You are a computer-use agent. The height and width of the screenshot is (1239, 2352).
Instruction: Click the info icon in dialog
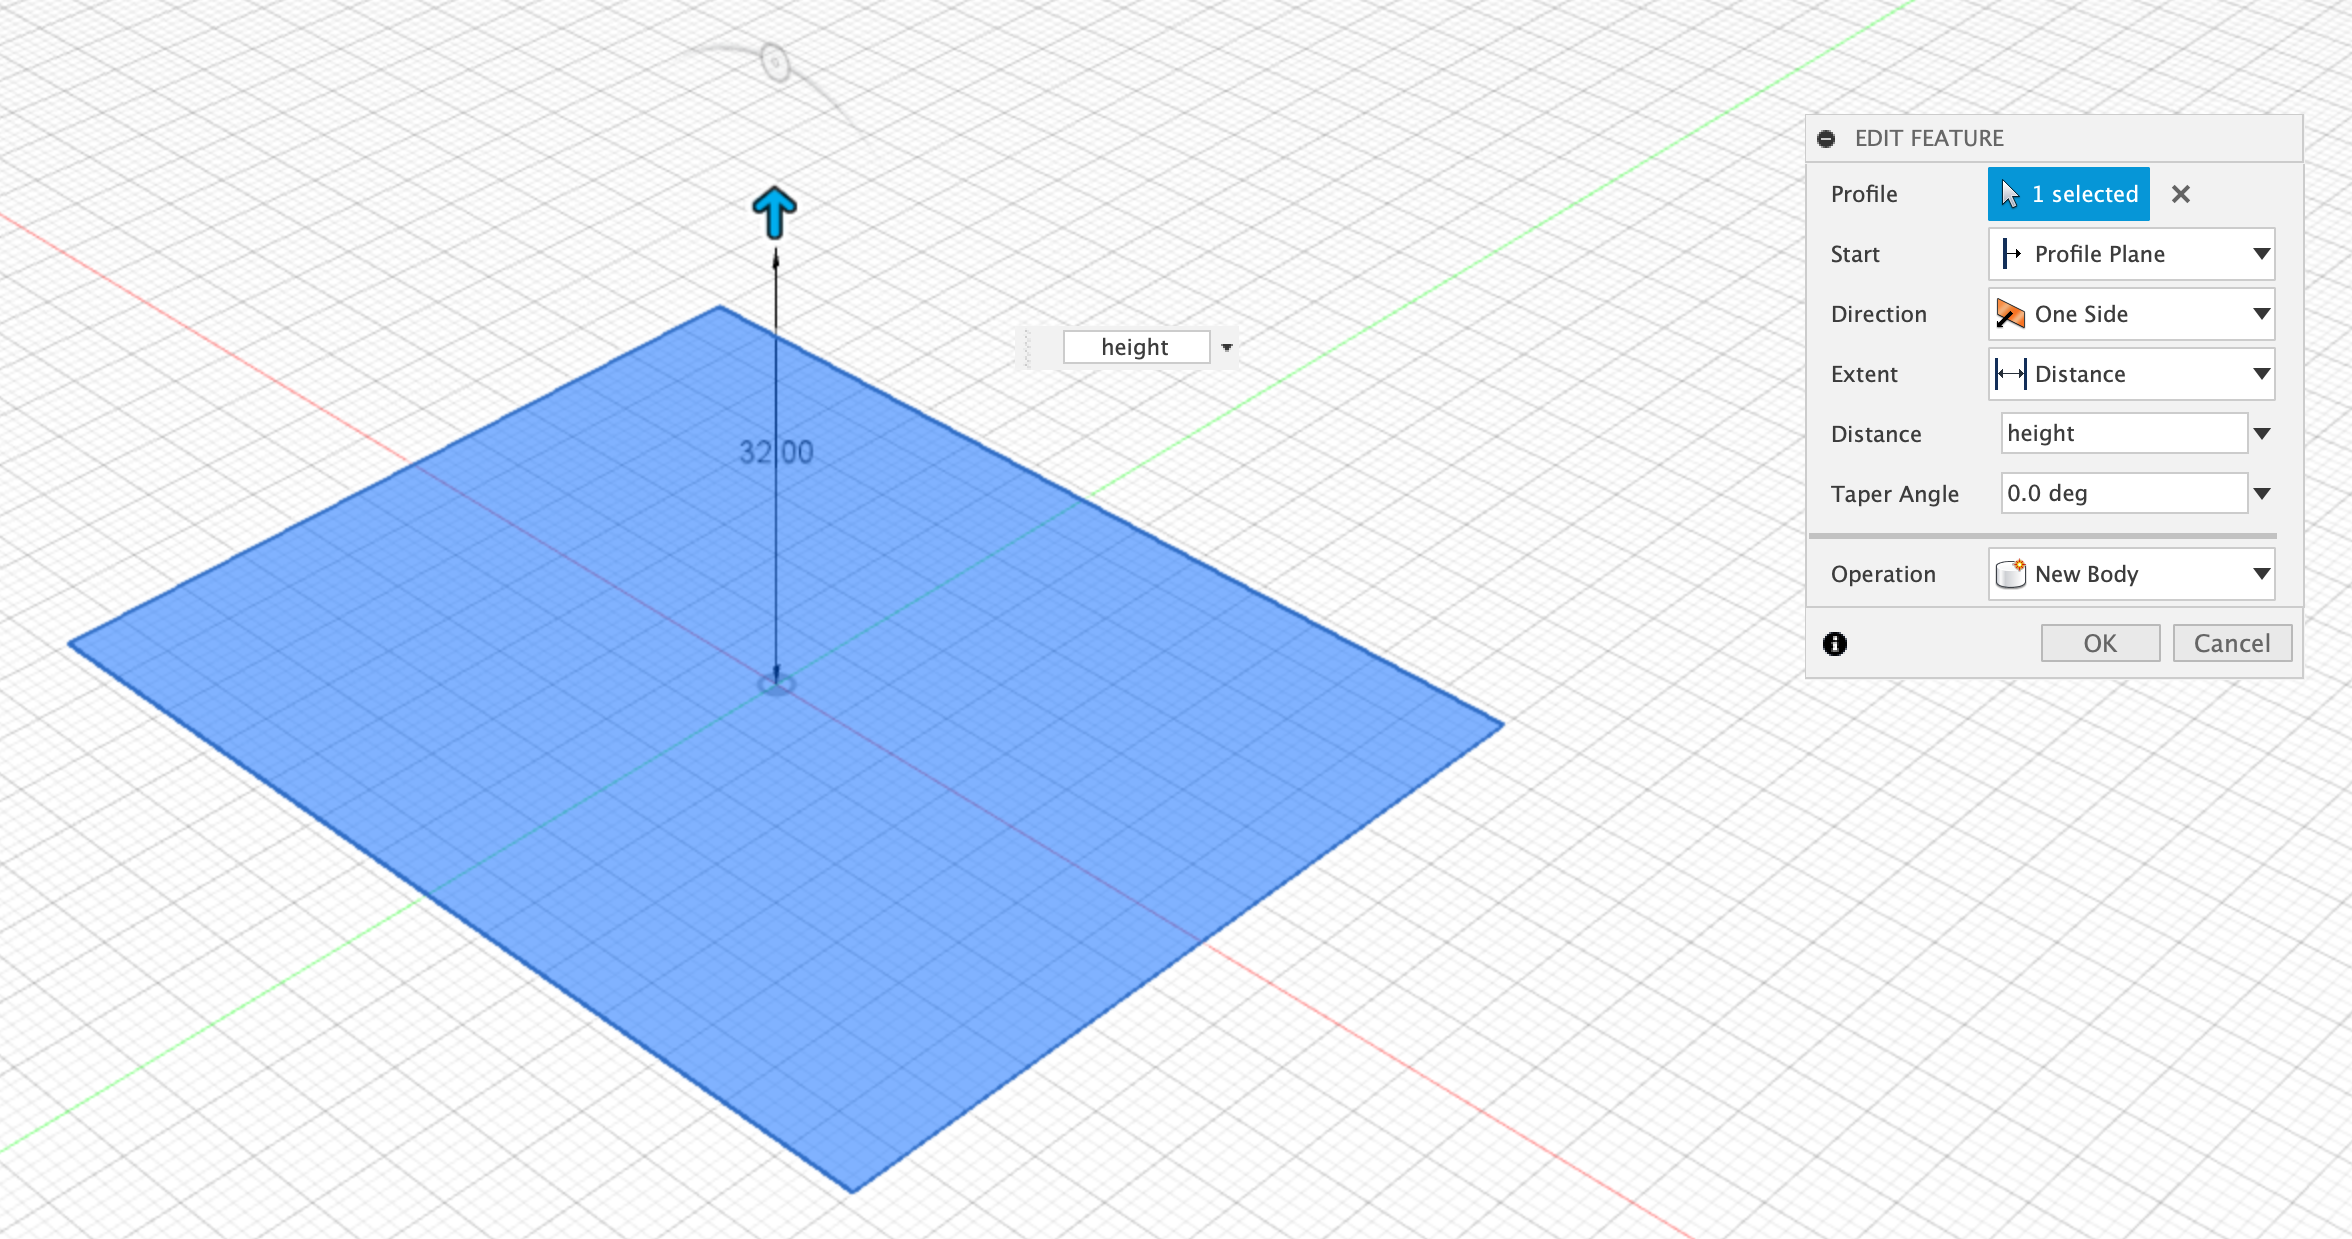[1835, 643]
